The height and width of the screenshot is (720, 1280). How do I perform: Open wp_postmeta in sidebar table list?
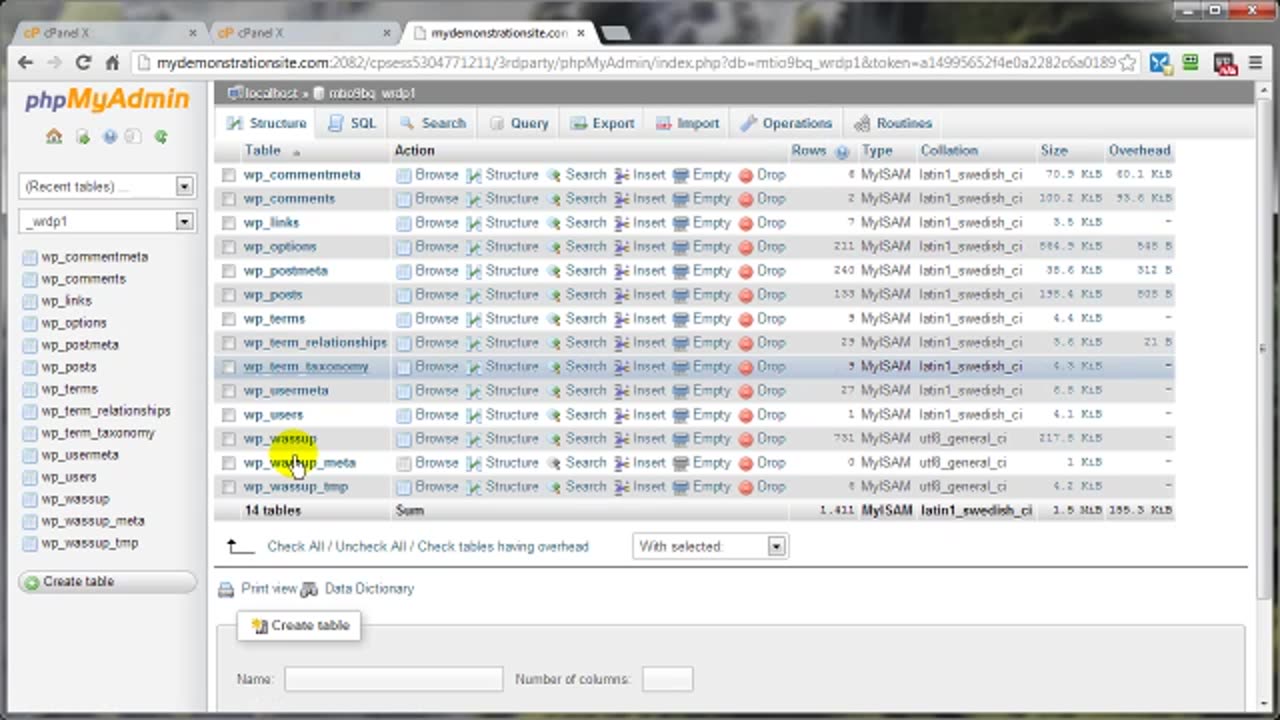coord(79,345)
